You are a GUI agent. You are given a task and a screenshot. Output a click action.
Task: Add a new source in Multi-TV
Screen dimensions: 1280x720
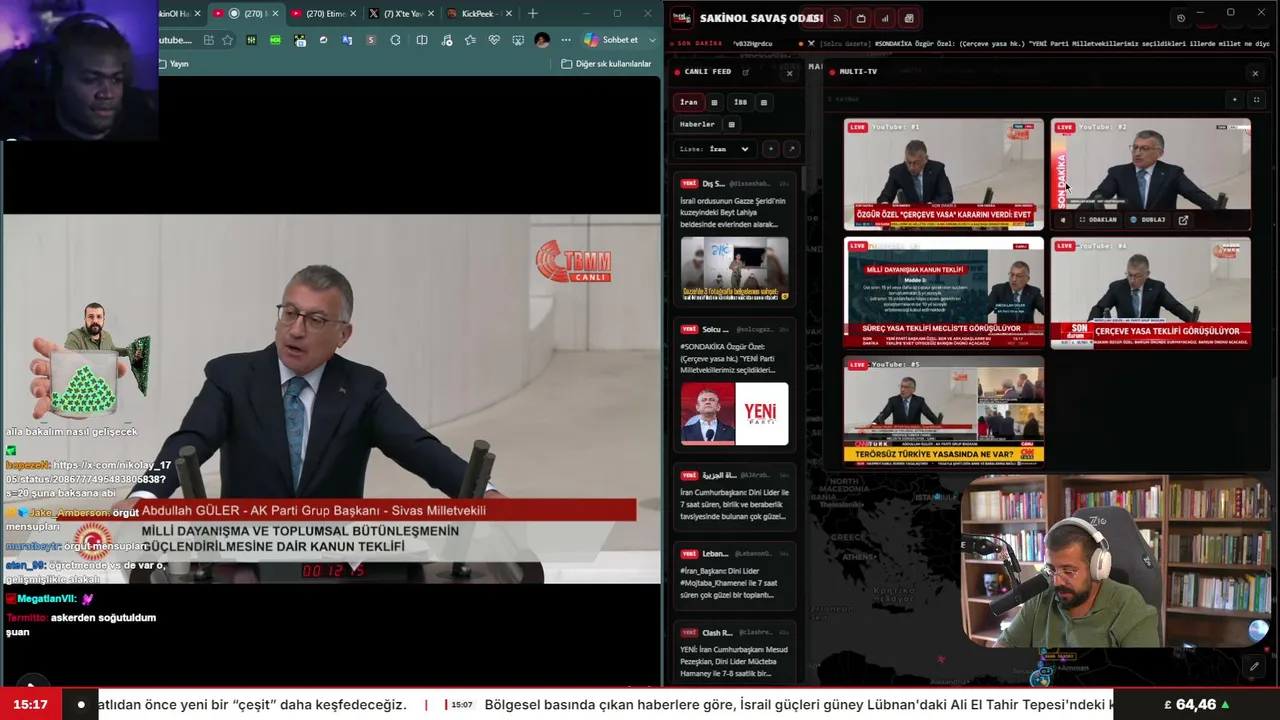coord(1234,100)
